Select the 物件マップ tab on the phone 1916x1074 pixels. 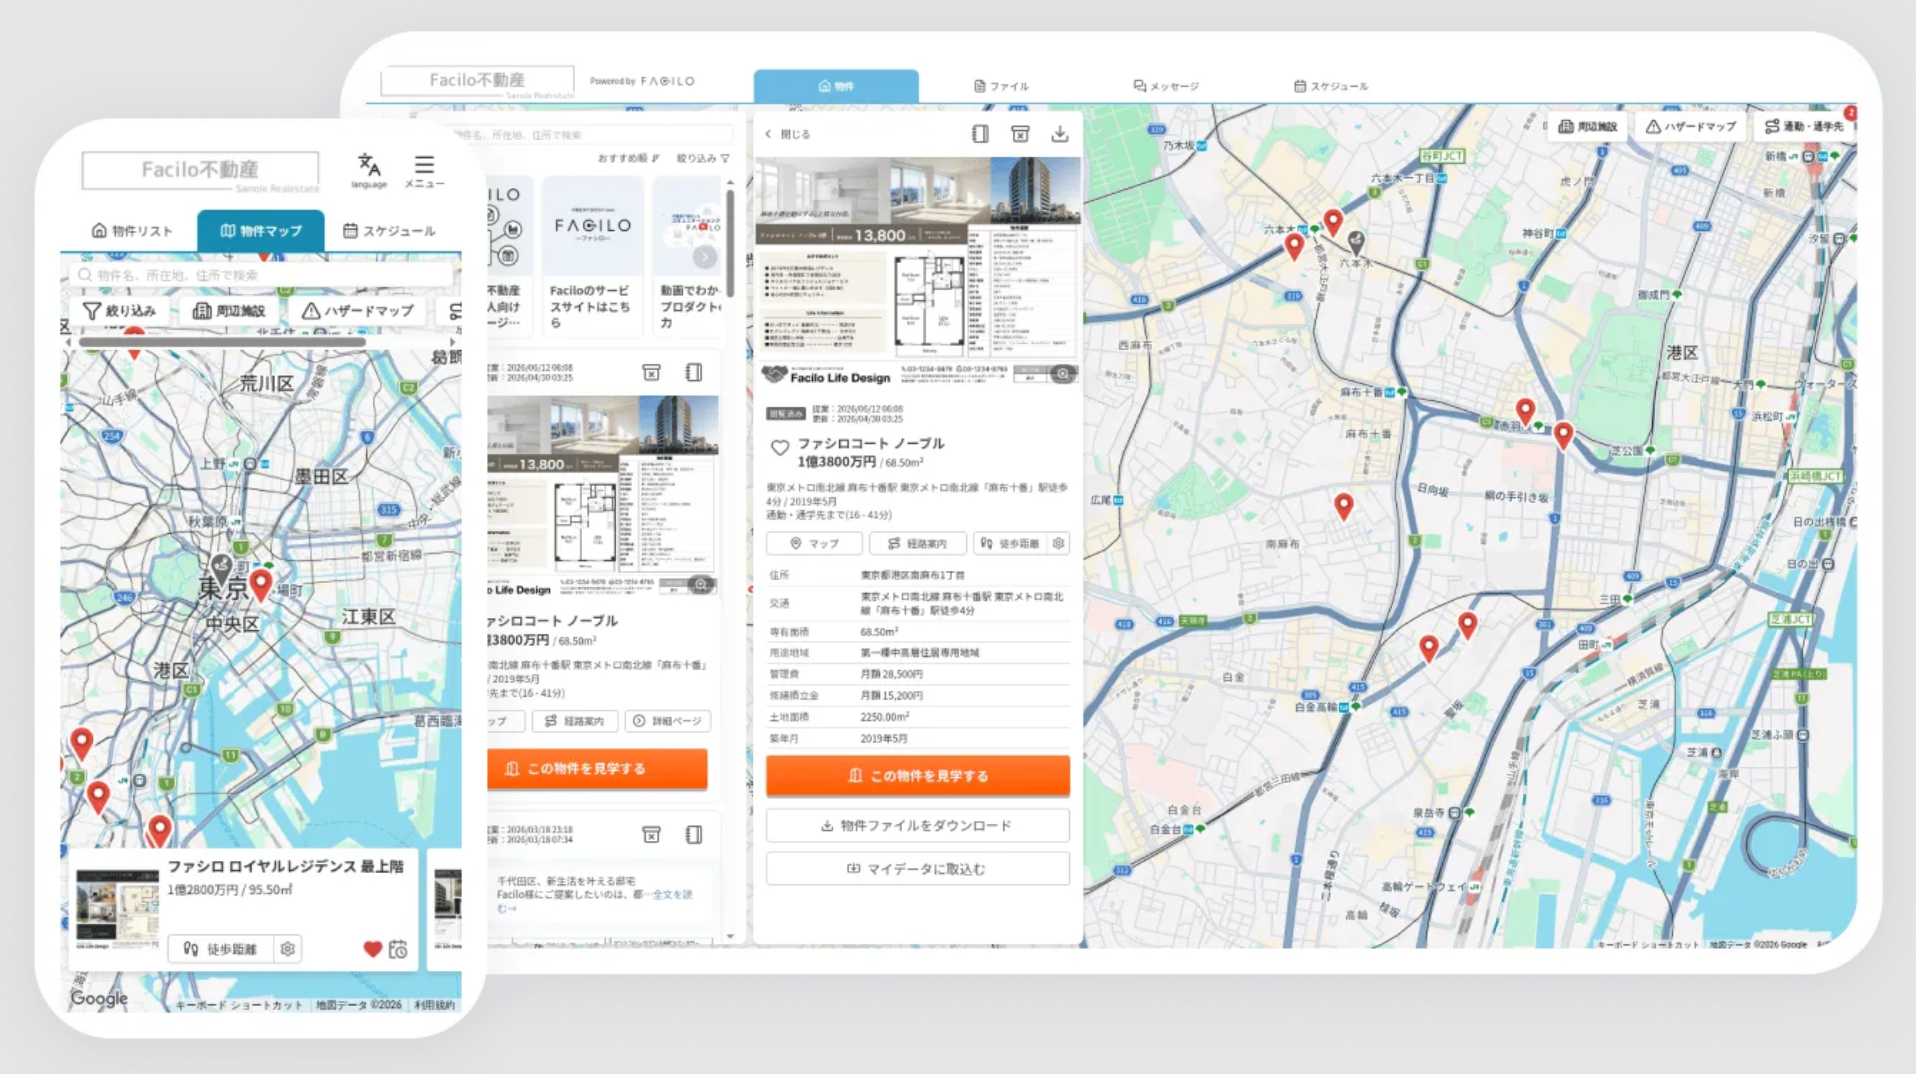[261, 231]
